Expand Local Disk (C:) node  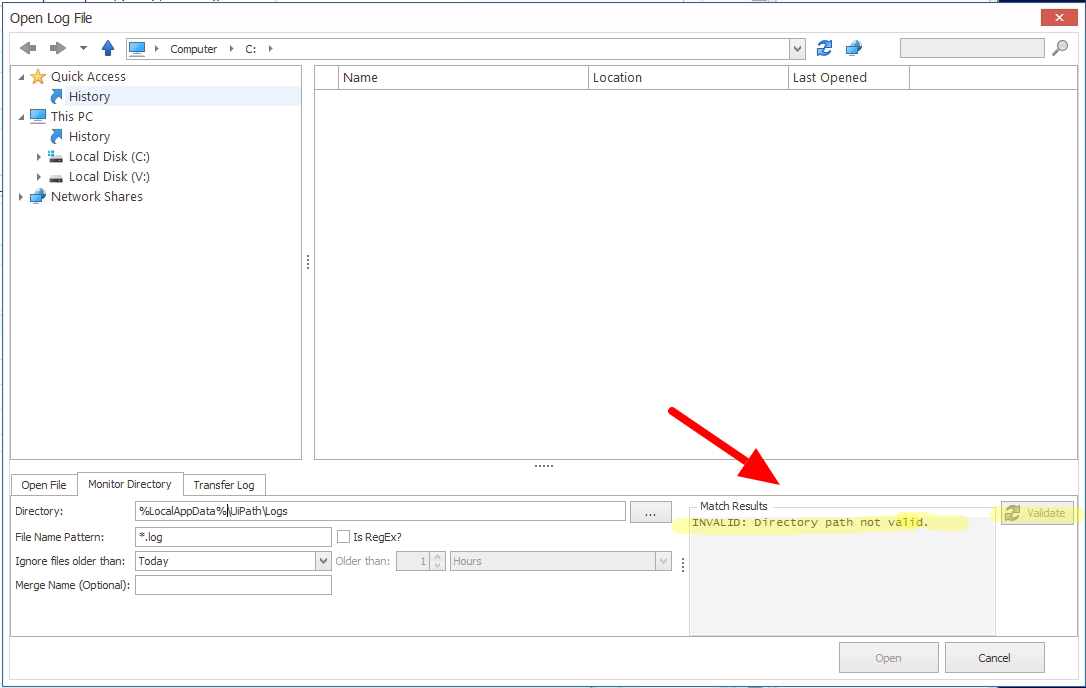pos(39,157)
